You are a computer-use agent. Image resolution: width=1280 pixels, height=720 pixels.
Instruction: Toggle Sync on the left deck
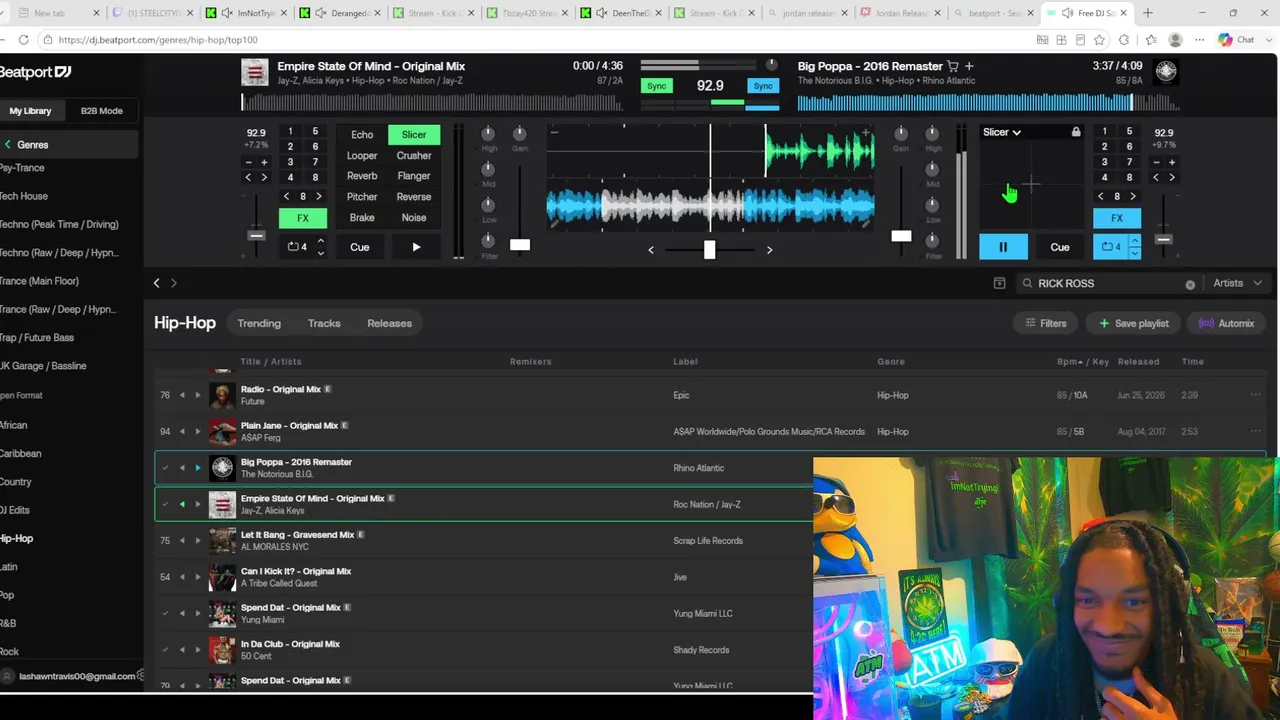(x=656, y=86)
